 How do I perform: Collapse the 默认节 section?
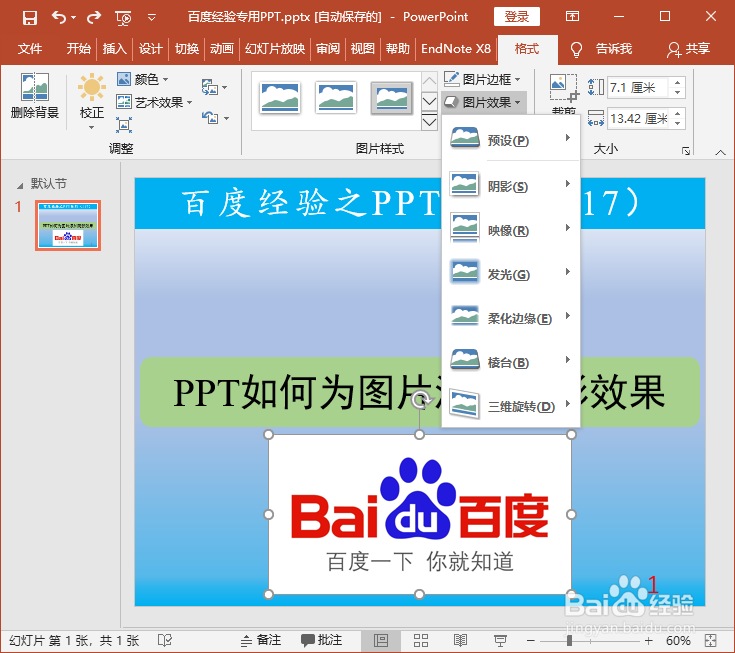[x=20, y=186]
